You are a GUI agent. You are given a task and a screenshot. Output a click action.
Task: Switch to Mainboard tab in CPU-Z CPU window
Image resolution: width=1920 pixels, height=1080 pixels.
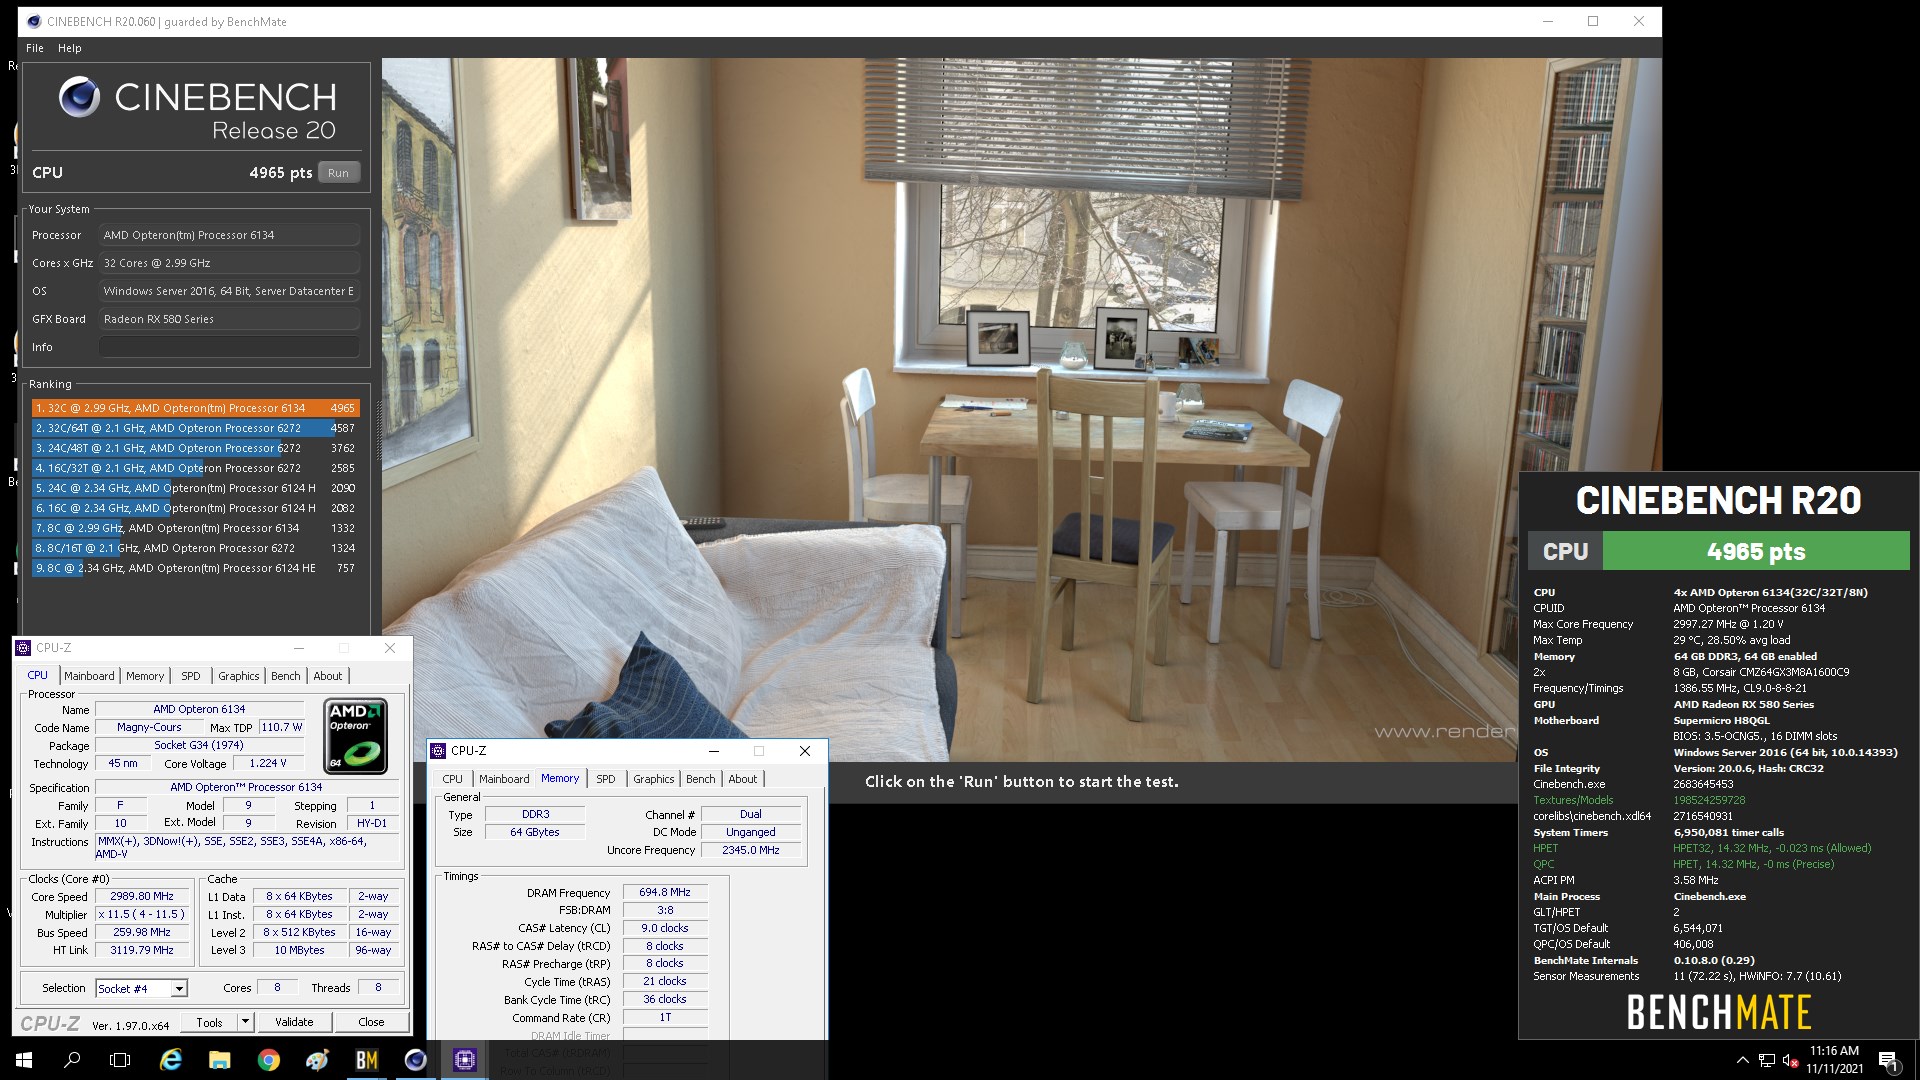point(89,676)
